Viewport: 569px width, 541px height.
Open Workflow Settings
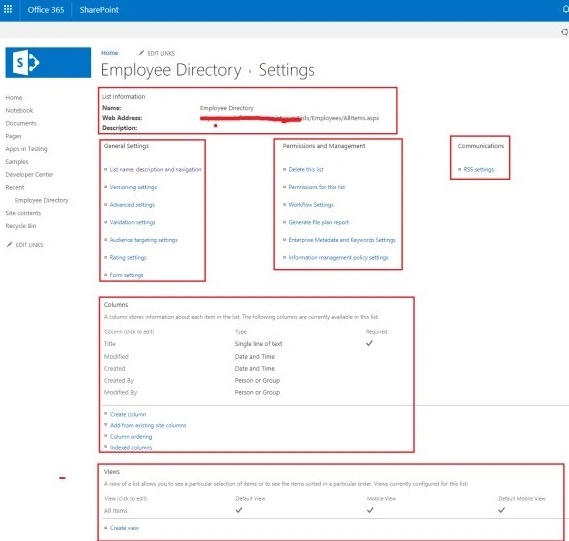click(311, 205)
